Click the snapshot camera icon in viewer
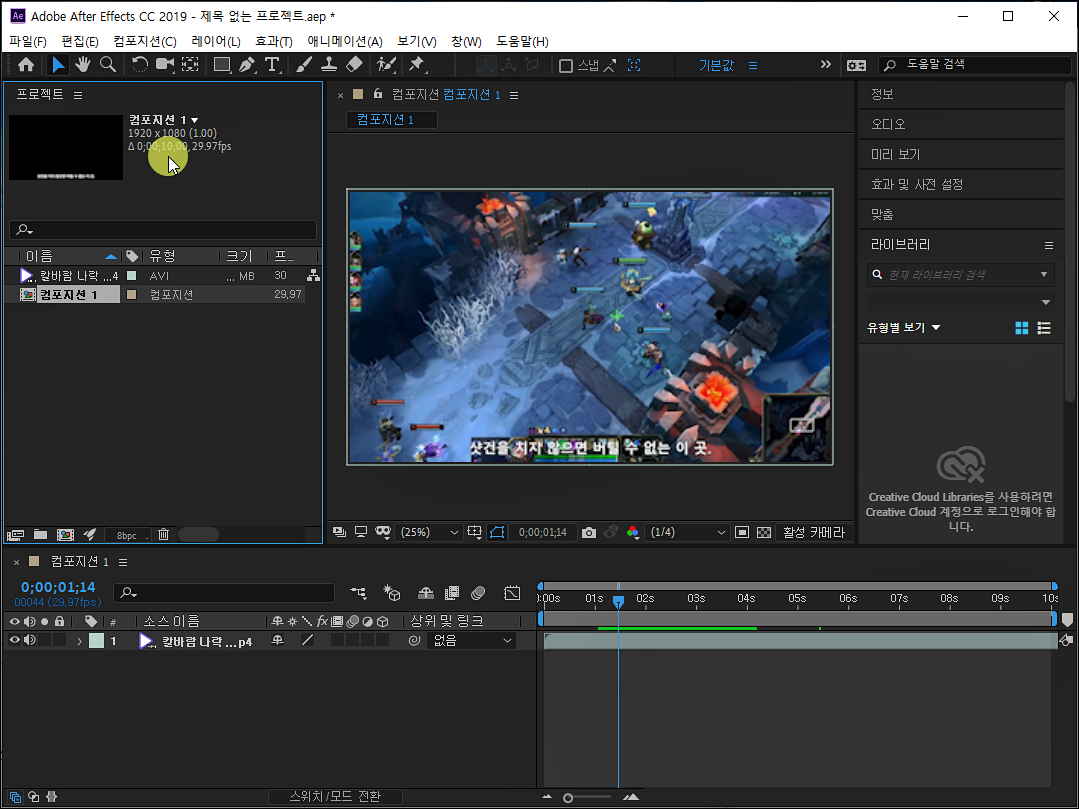Viewport: 1079px width, 809px height. point(588,532)
